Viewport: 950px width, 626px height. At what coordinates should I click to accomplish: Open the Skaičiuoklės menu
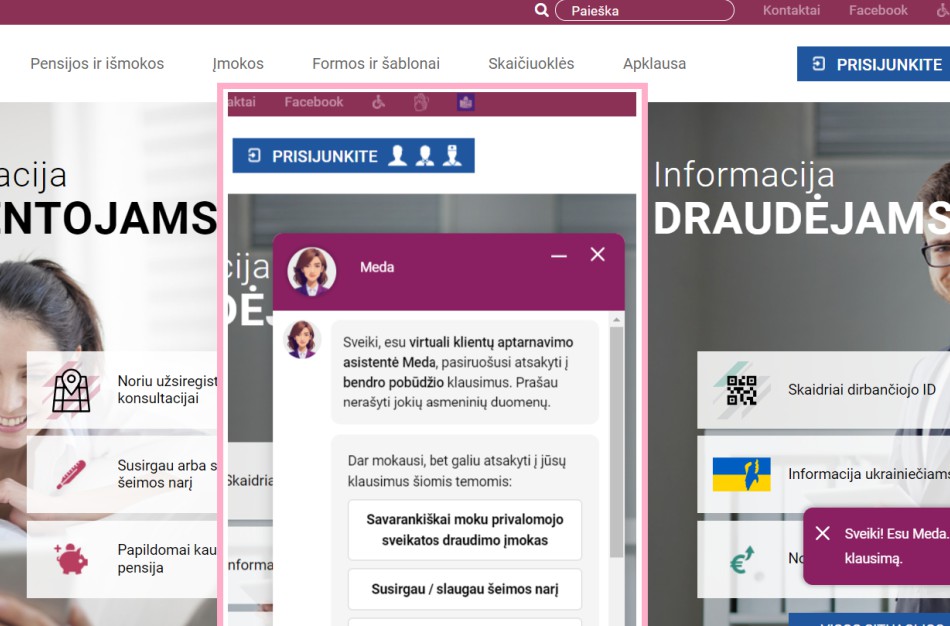click(531, 63)
